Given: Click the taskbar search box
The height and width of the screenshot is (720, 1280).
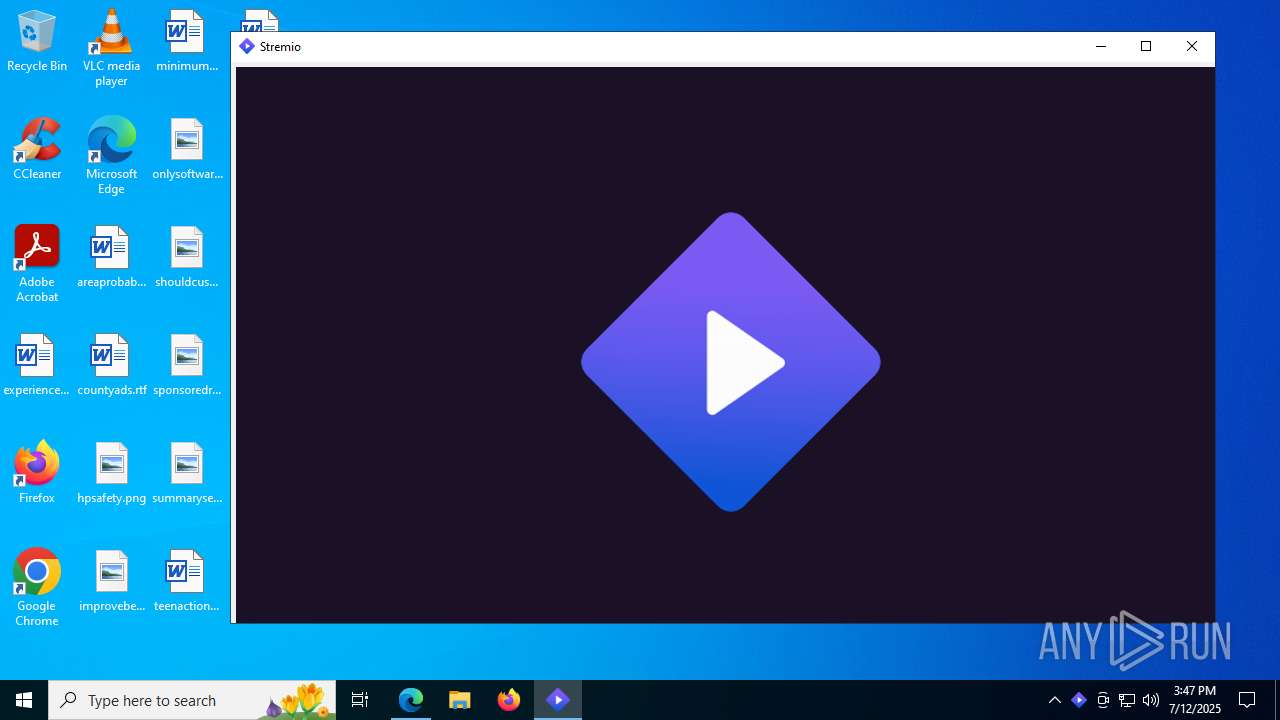Looking at the screenshot, I should pyautogui.click(x=192, y=700).
